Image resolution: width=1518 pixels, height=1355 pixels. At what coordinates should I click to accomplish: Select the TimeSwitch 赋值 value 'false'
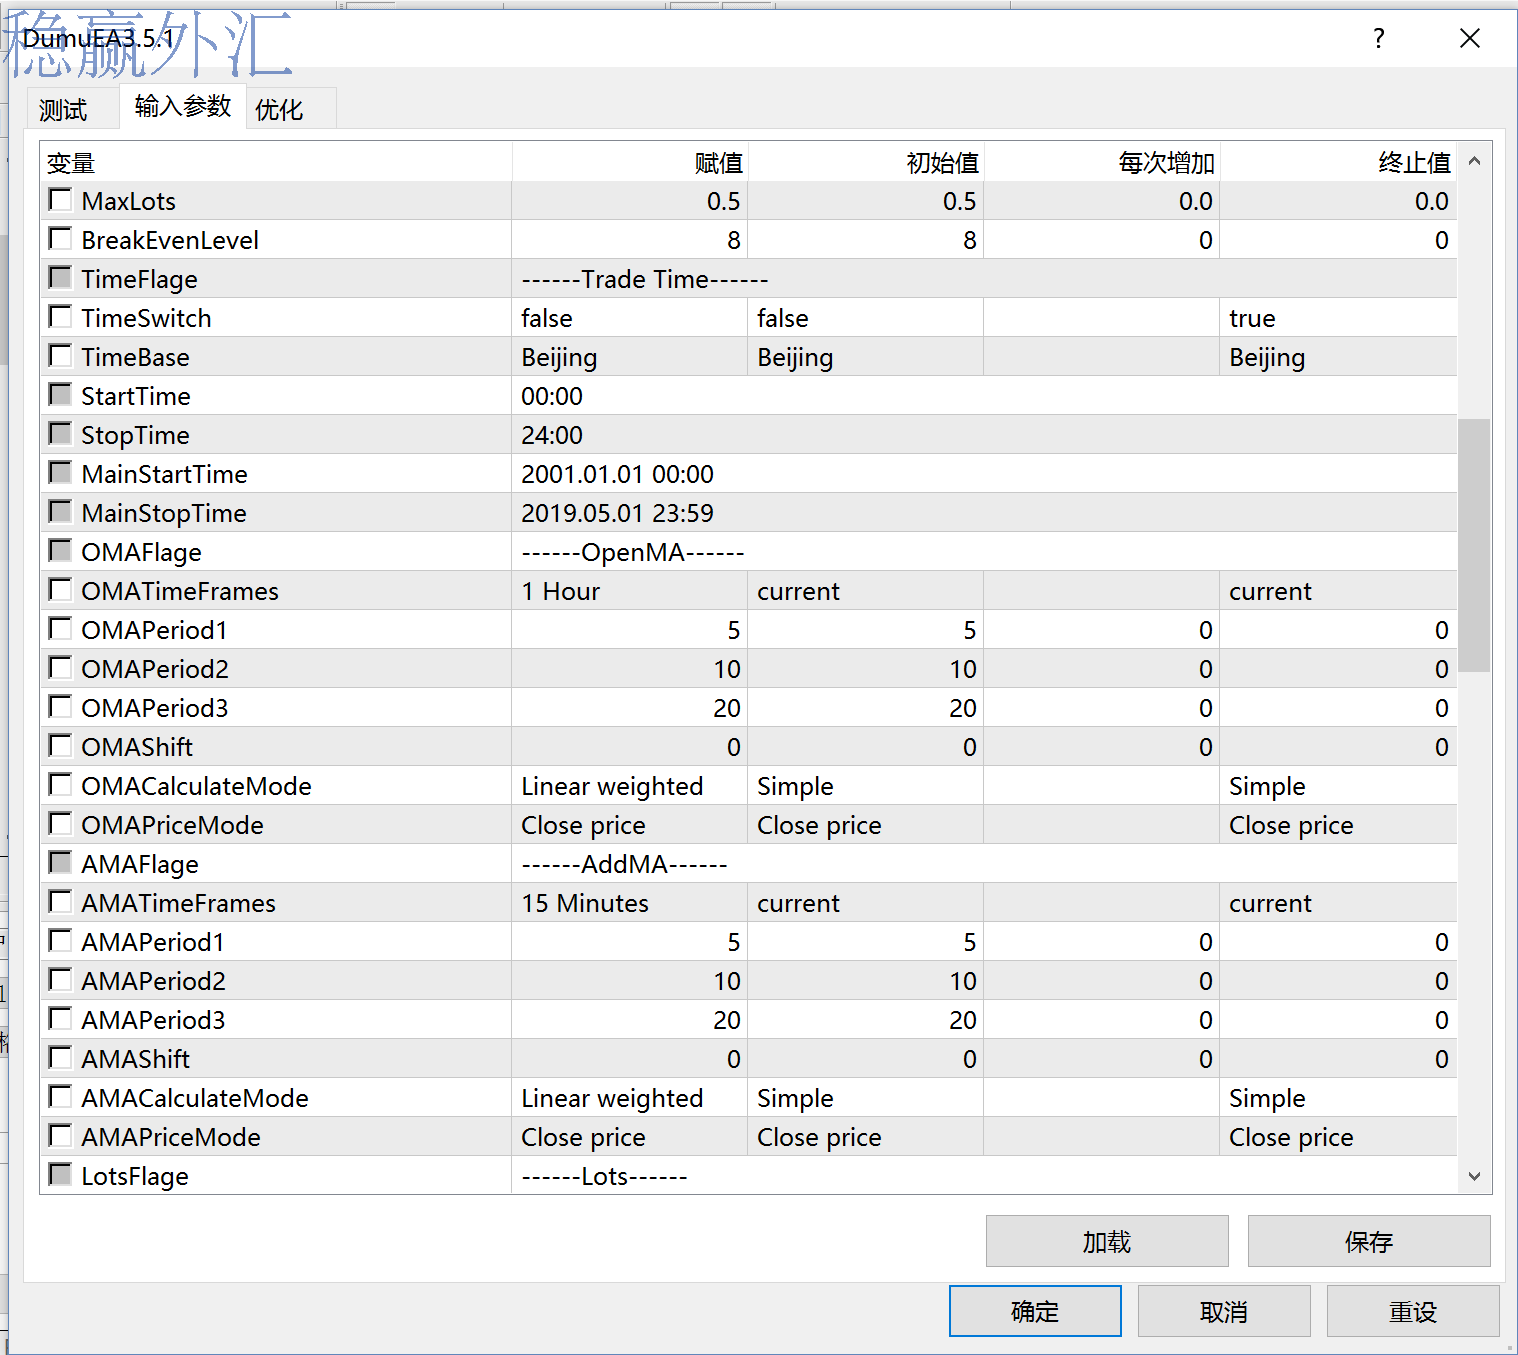pyautogui.click(x=629, y=317)
